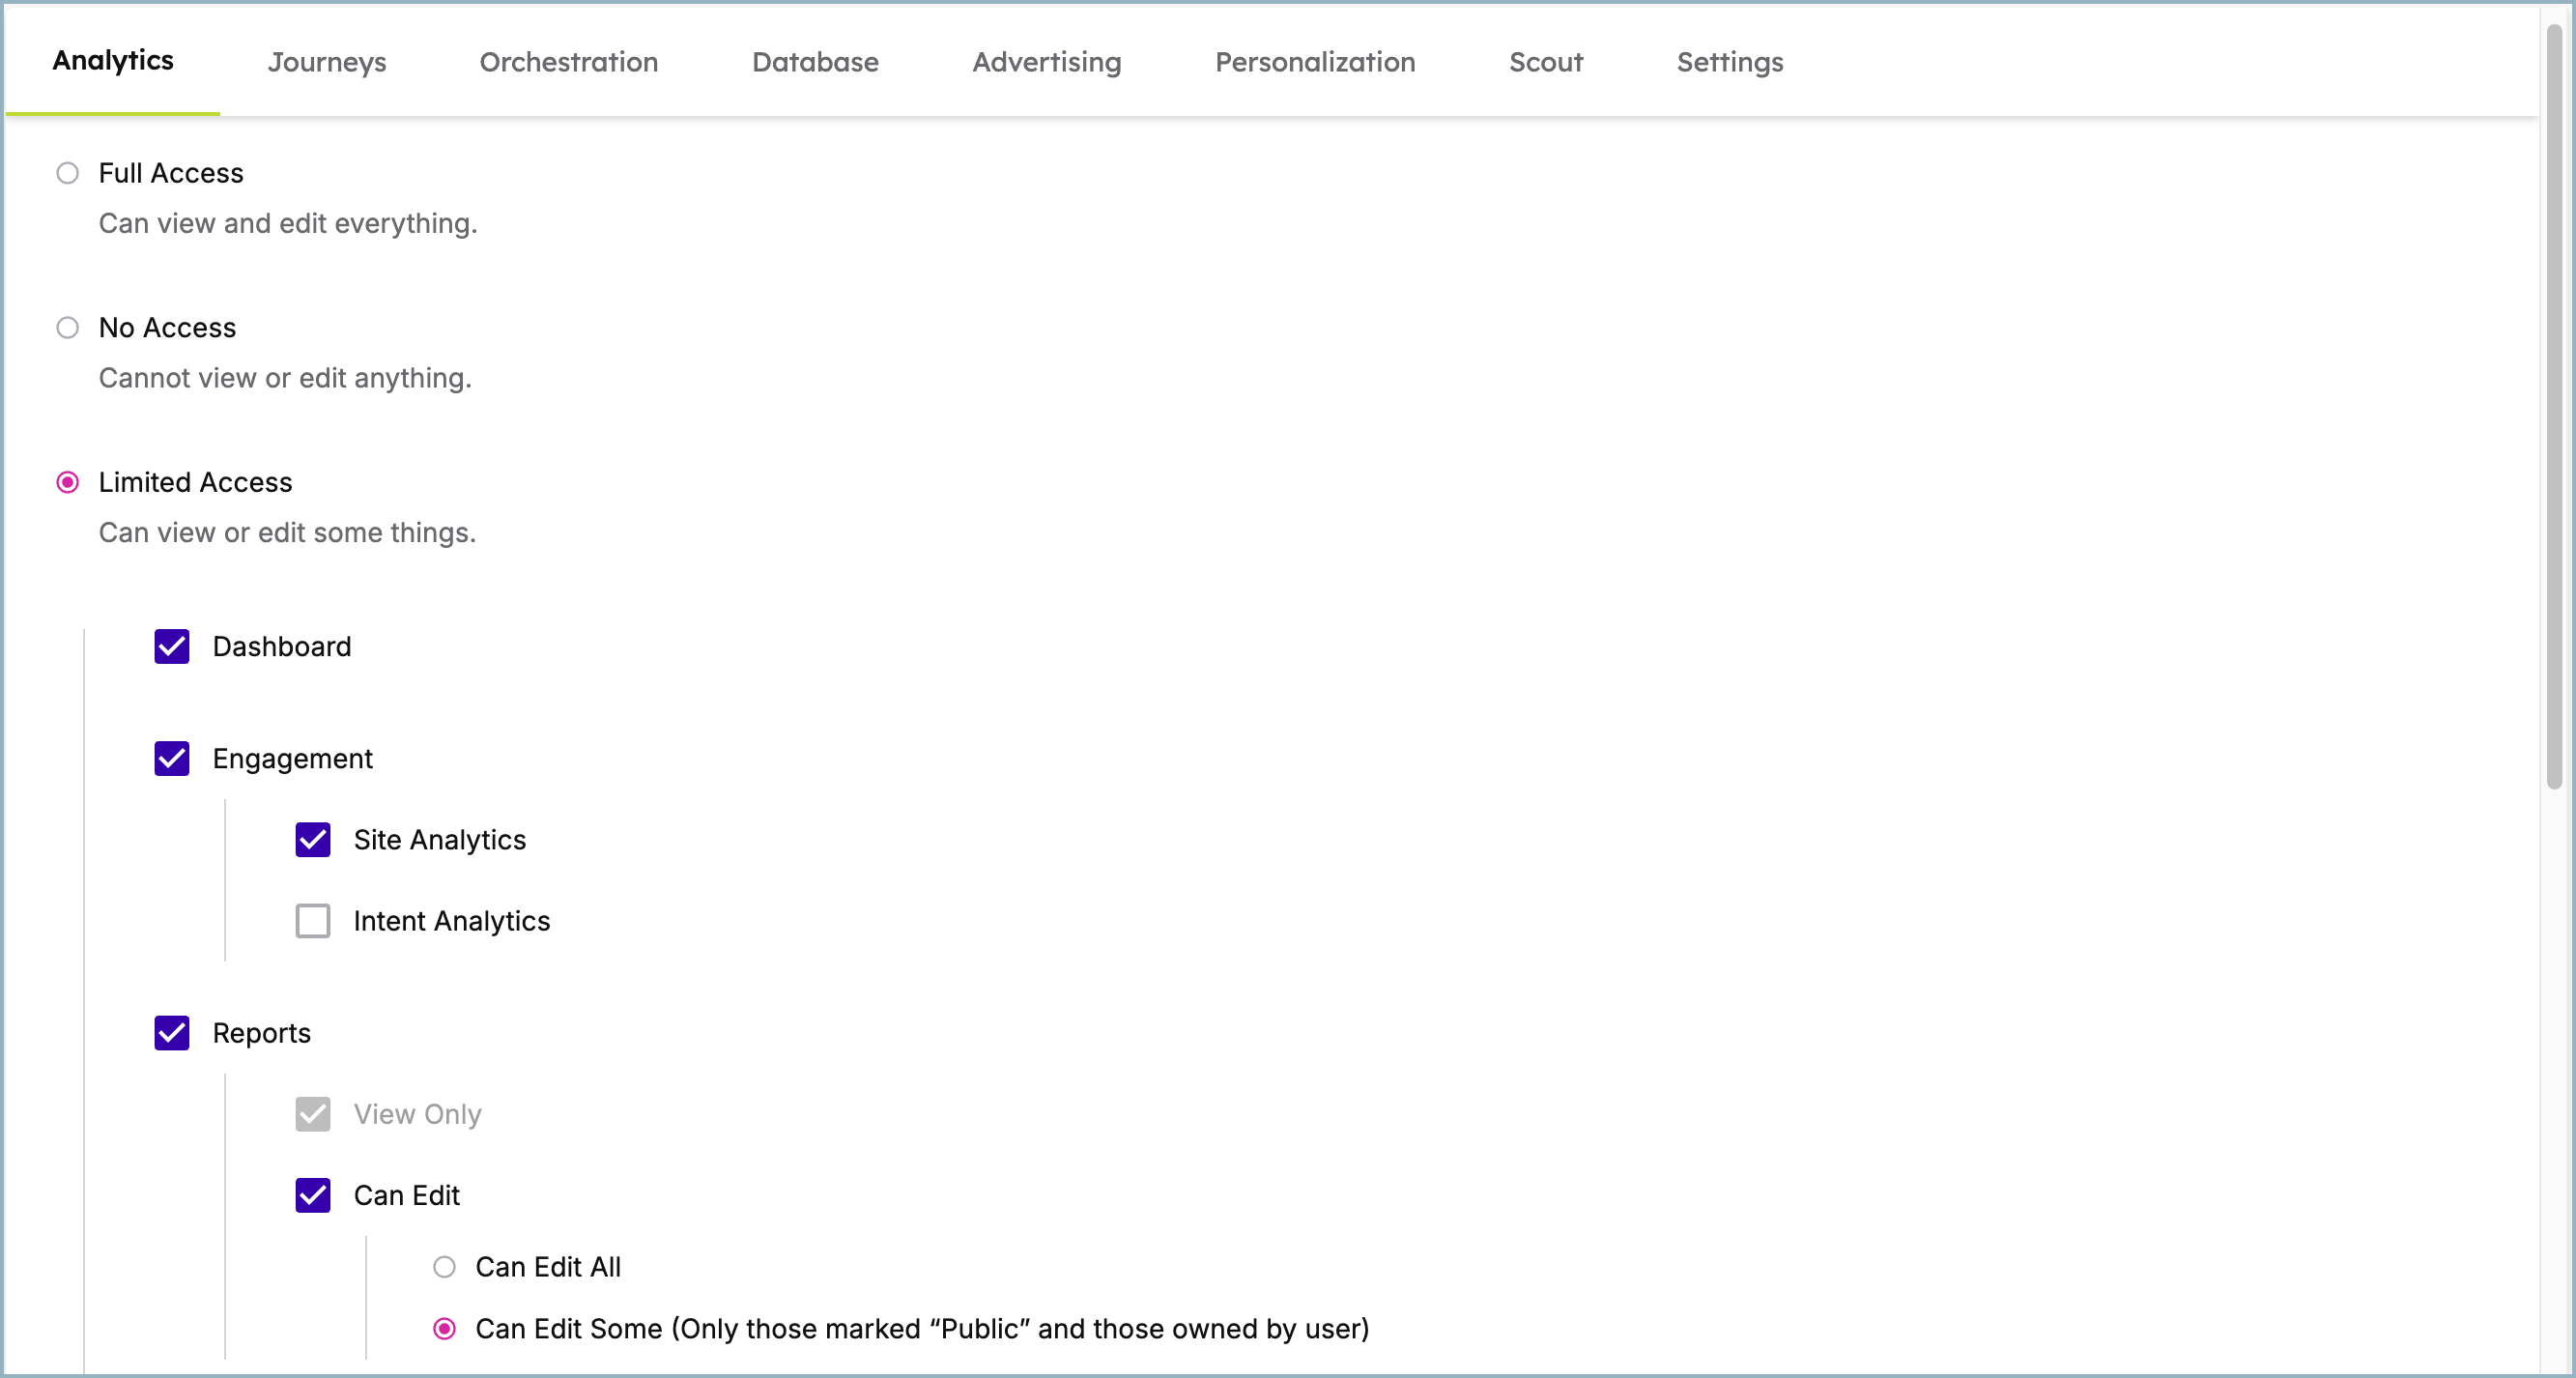Click the disabled View Only checkbox

313,1114
